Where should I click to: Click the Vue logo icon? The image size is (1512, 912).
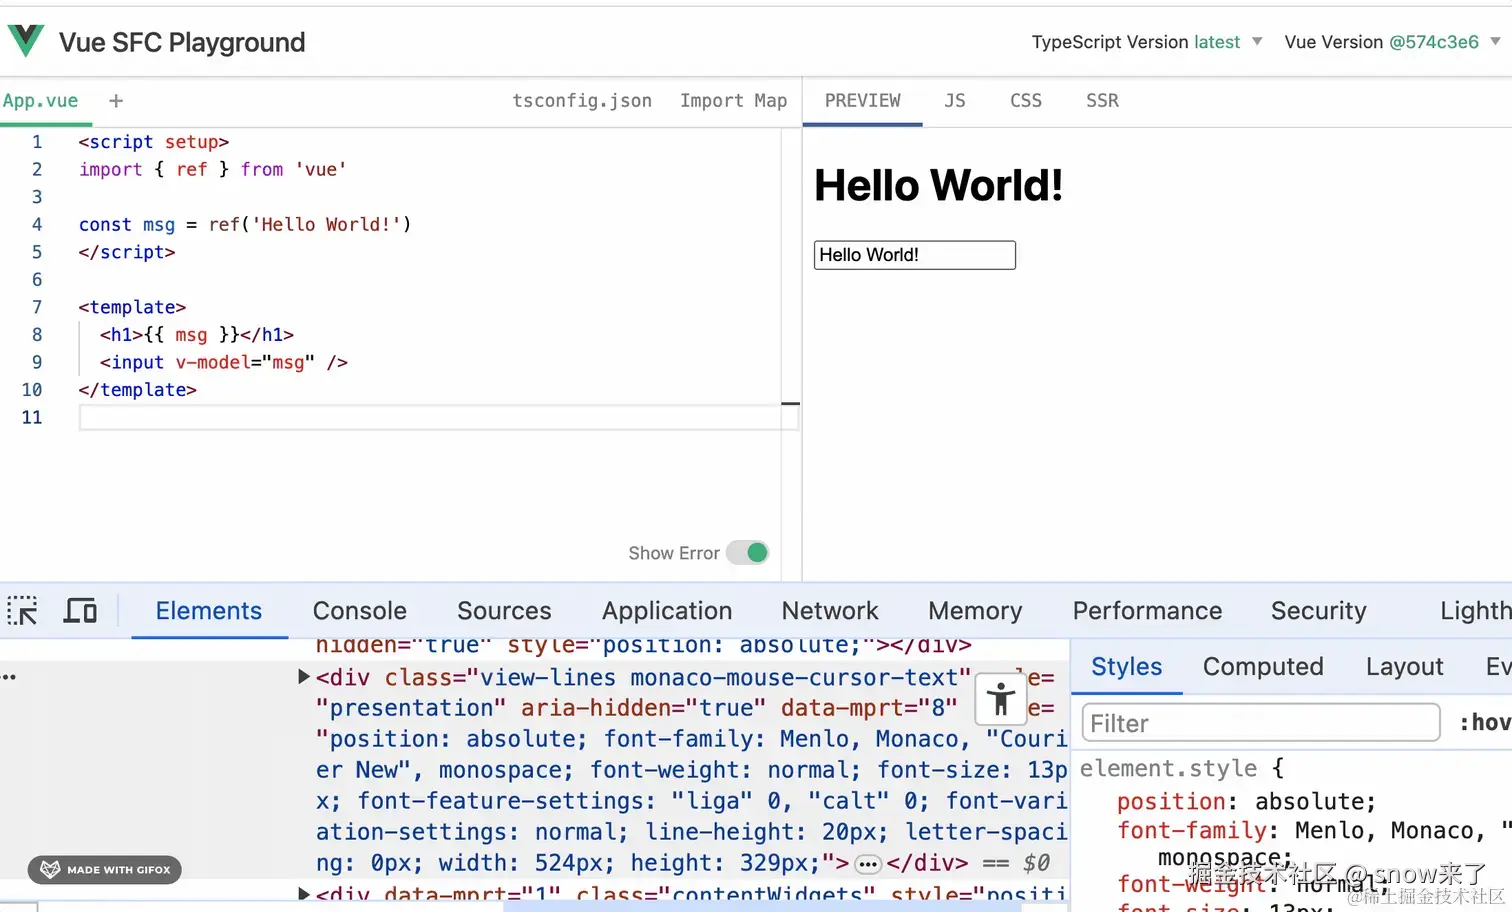(x=26, y=41)
